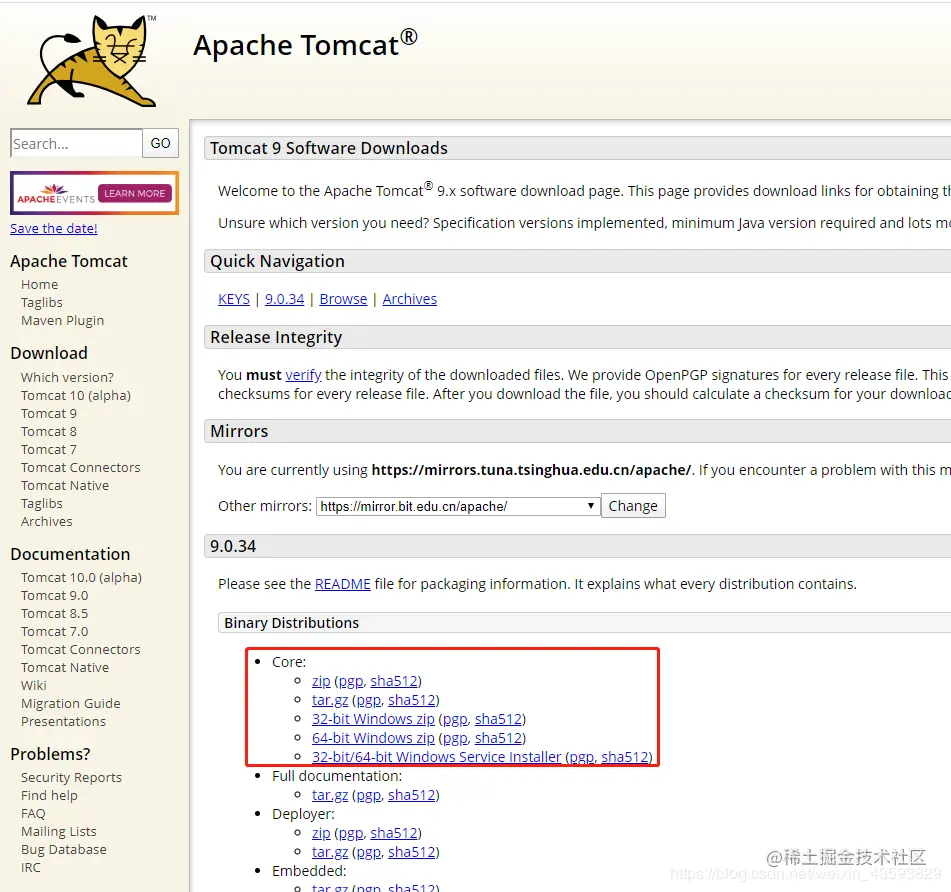Viewport: 951px width, 892px height.
Task: Select Tomcat 7 in Download section
Action: pos(49,449)
